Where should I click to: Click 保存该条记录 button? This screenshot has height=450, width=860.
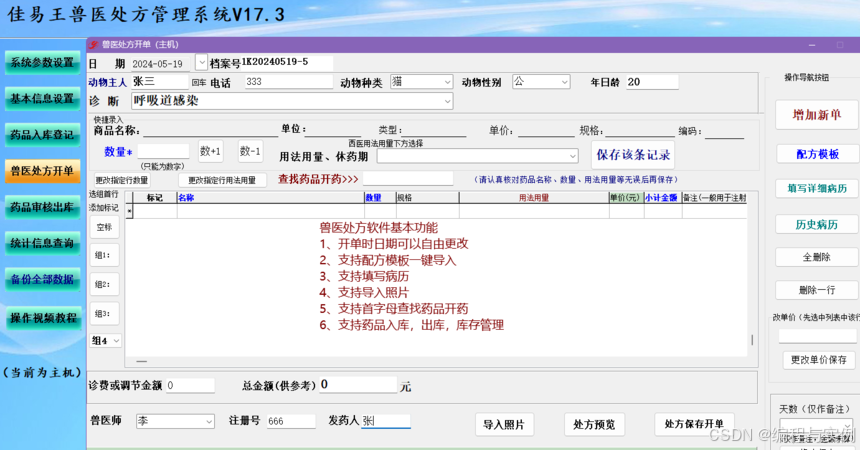coord(633,155)
